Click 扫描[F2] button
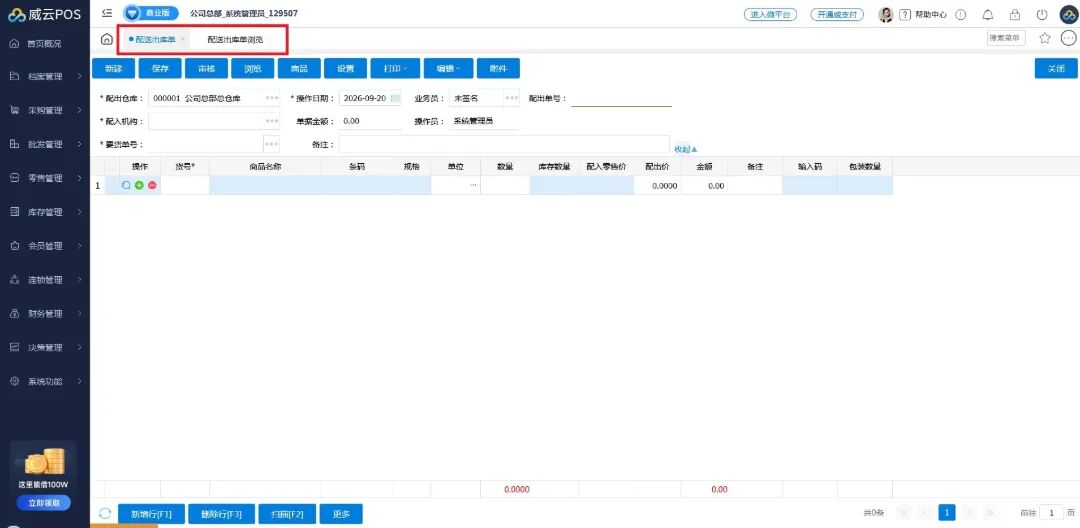Viewport: 1080px width, 528px height. click(x=287, y=514)
